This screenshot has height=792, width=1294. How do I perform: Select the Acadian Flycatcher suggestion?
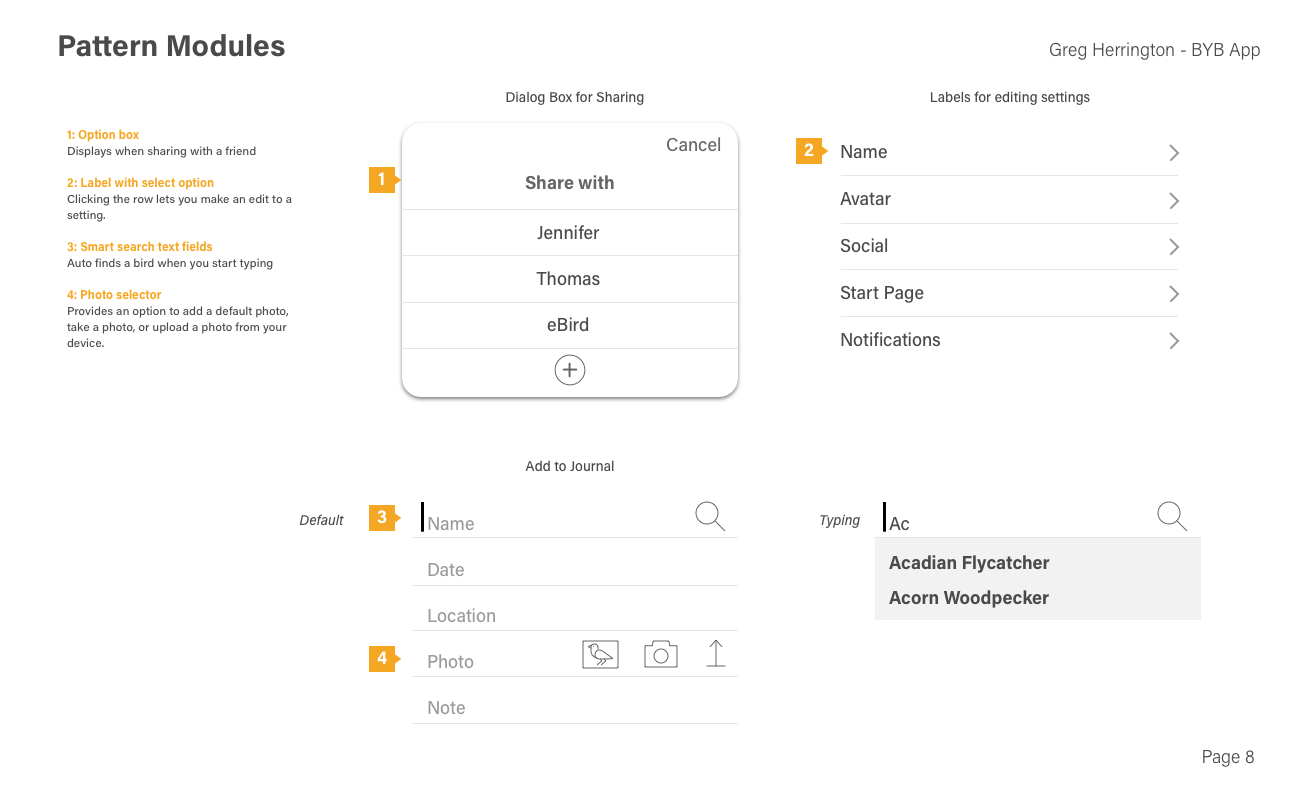pos(969,563)
